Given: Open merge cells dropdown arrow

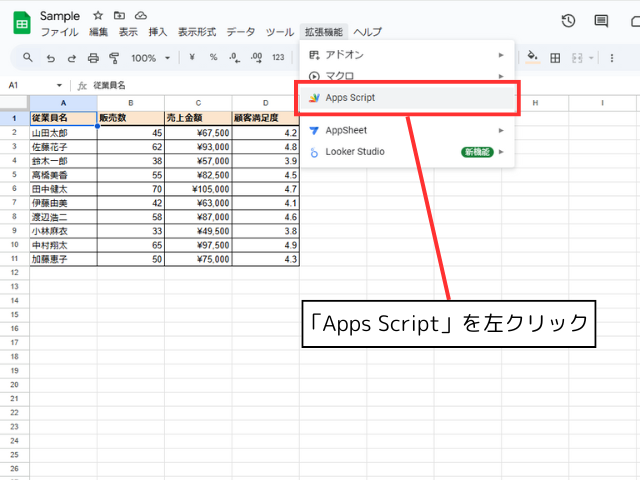Looking at the screenshot, I should point(591,58).
